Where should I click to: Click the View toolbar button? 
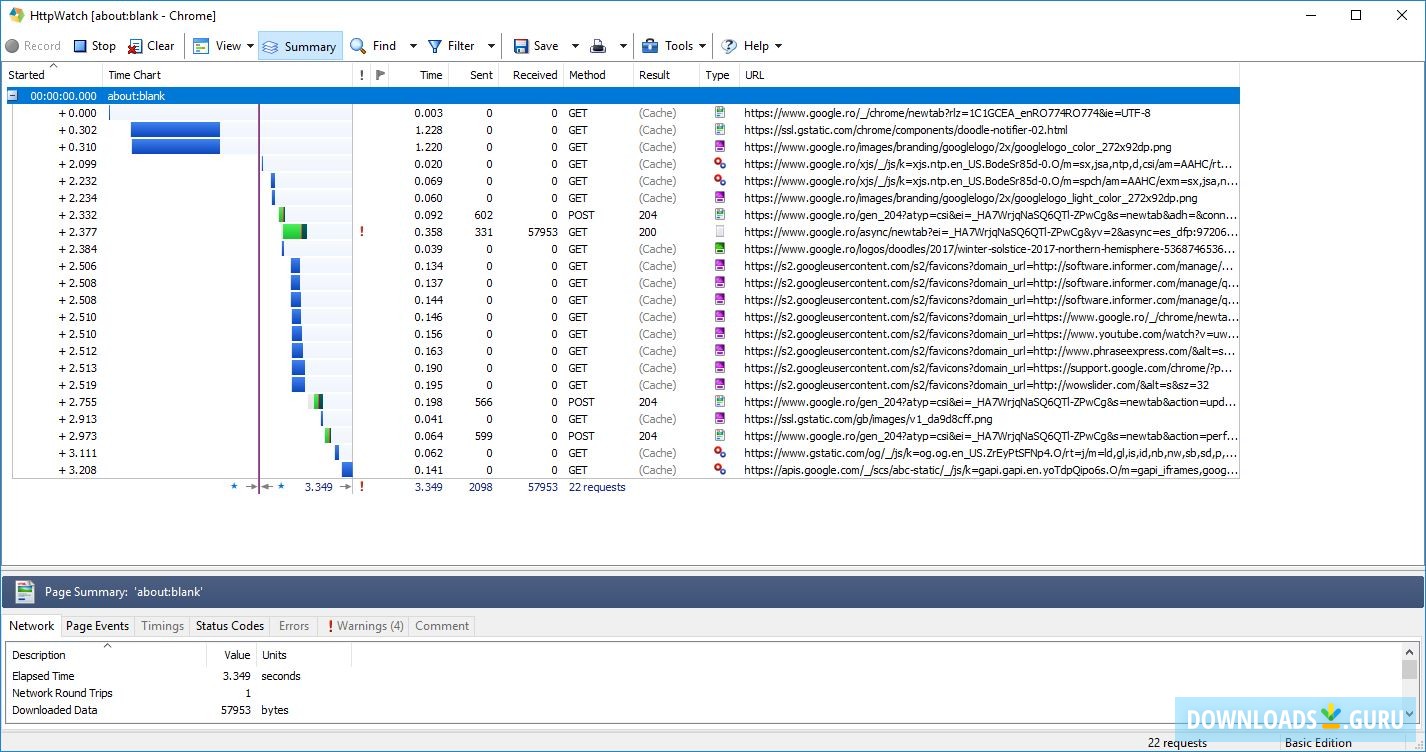coord(217,46)
